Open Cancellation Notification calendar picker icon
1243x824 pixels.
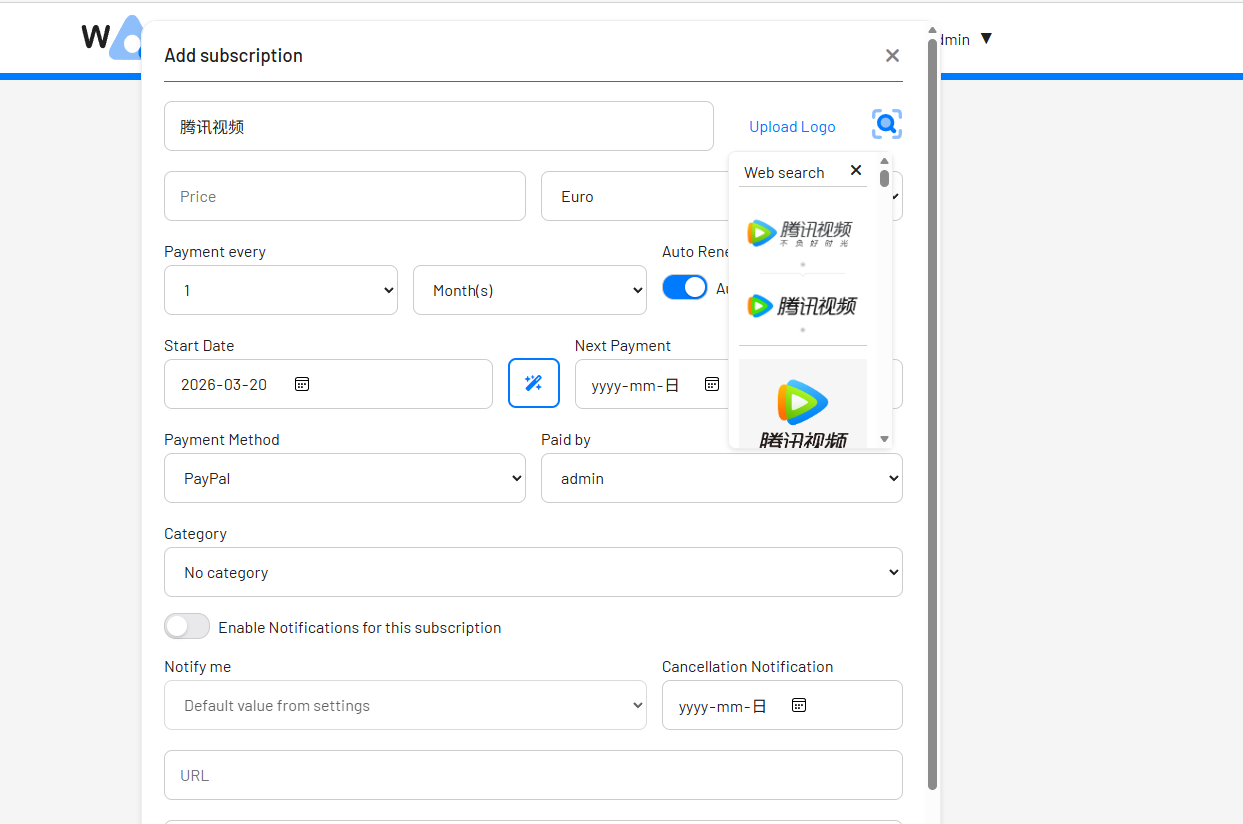click(798, 705)
